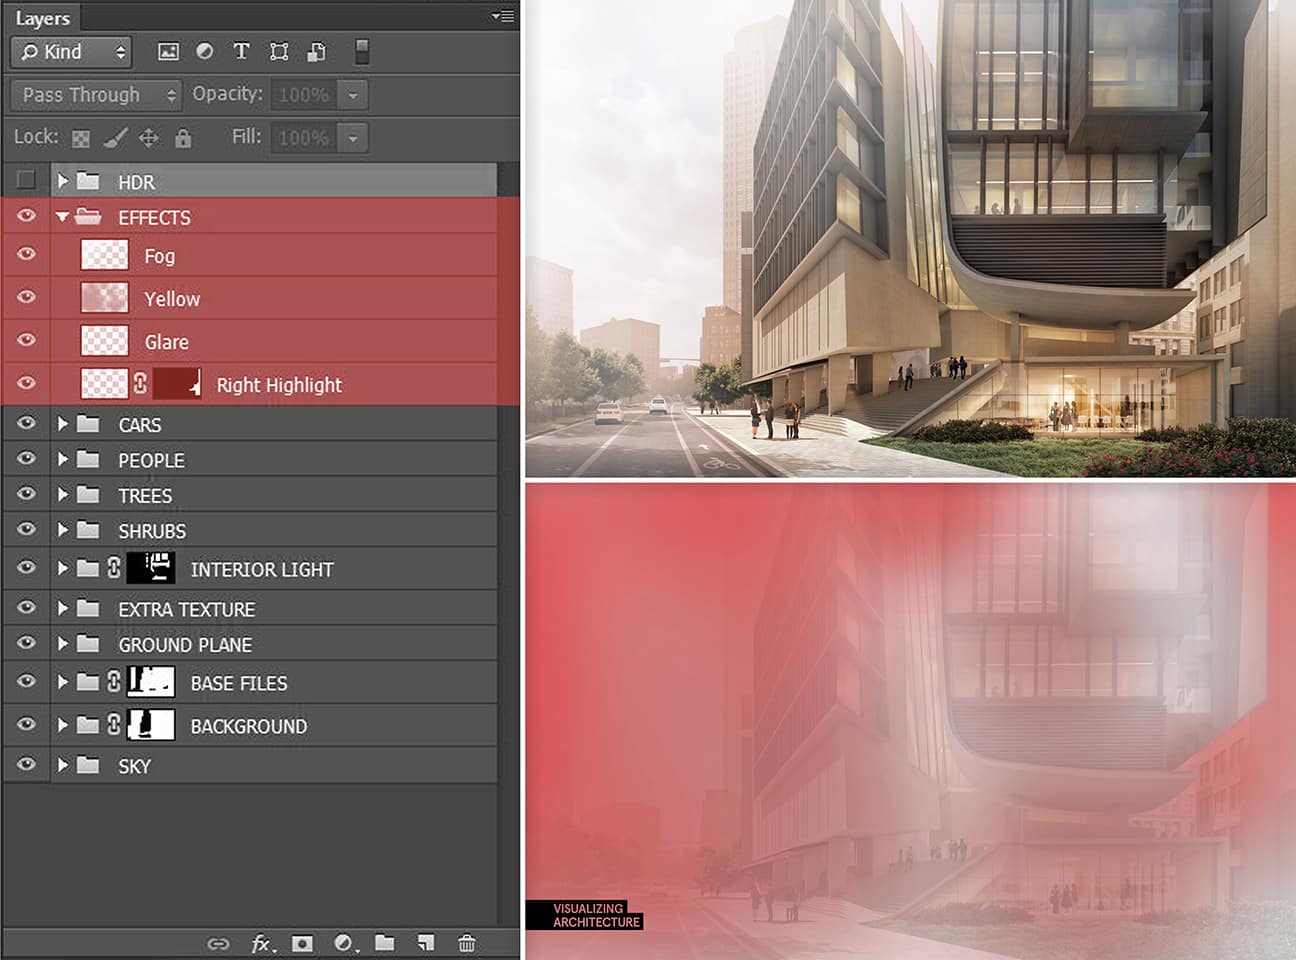Create a new group folder icon

coord(385,942)
